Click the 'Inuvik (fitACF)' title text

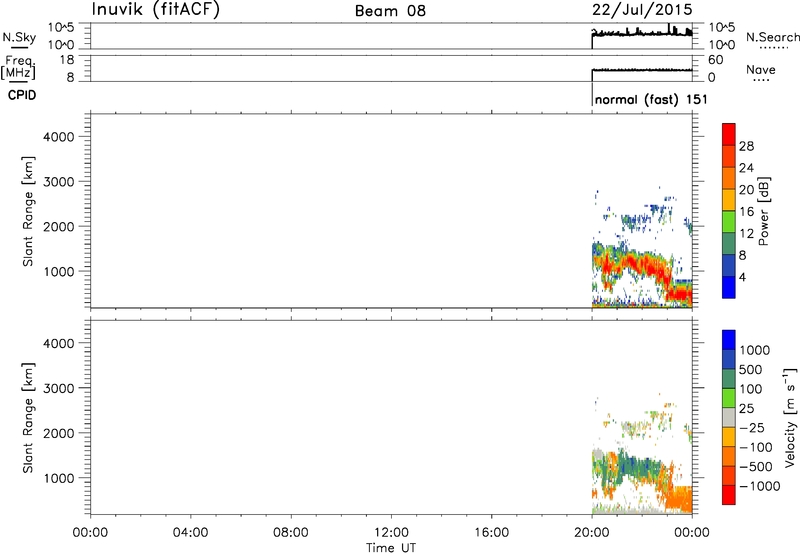tap(156, 9)
